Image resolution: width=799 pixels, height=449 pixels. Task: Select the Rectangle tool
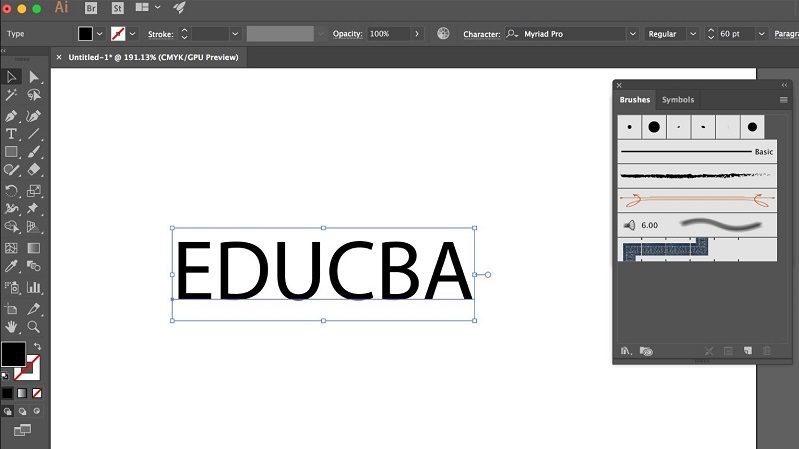click(x=11, y=152)
